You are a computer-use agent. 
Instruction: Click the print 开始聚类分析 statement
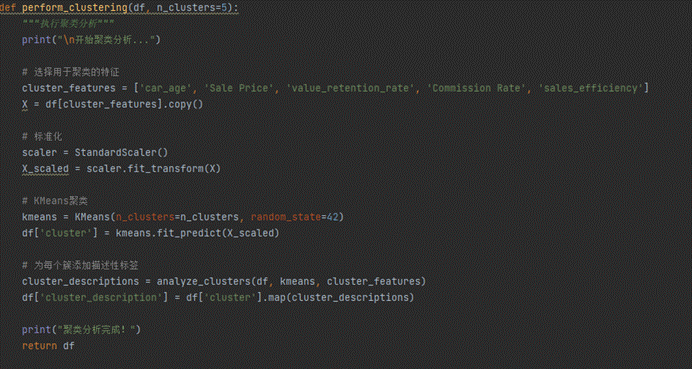pos(91,40)
